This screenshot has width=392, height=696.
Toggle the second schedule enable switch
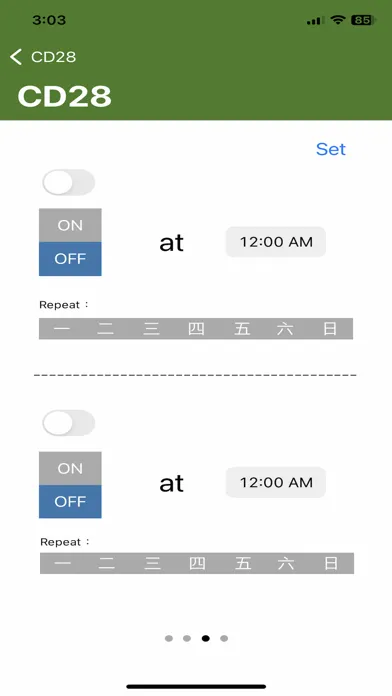tap(69, 423)
